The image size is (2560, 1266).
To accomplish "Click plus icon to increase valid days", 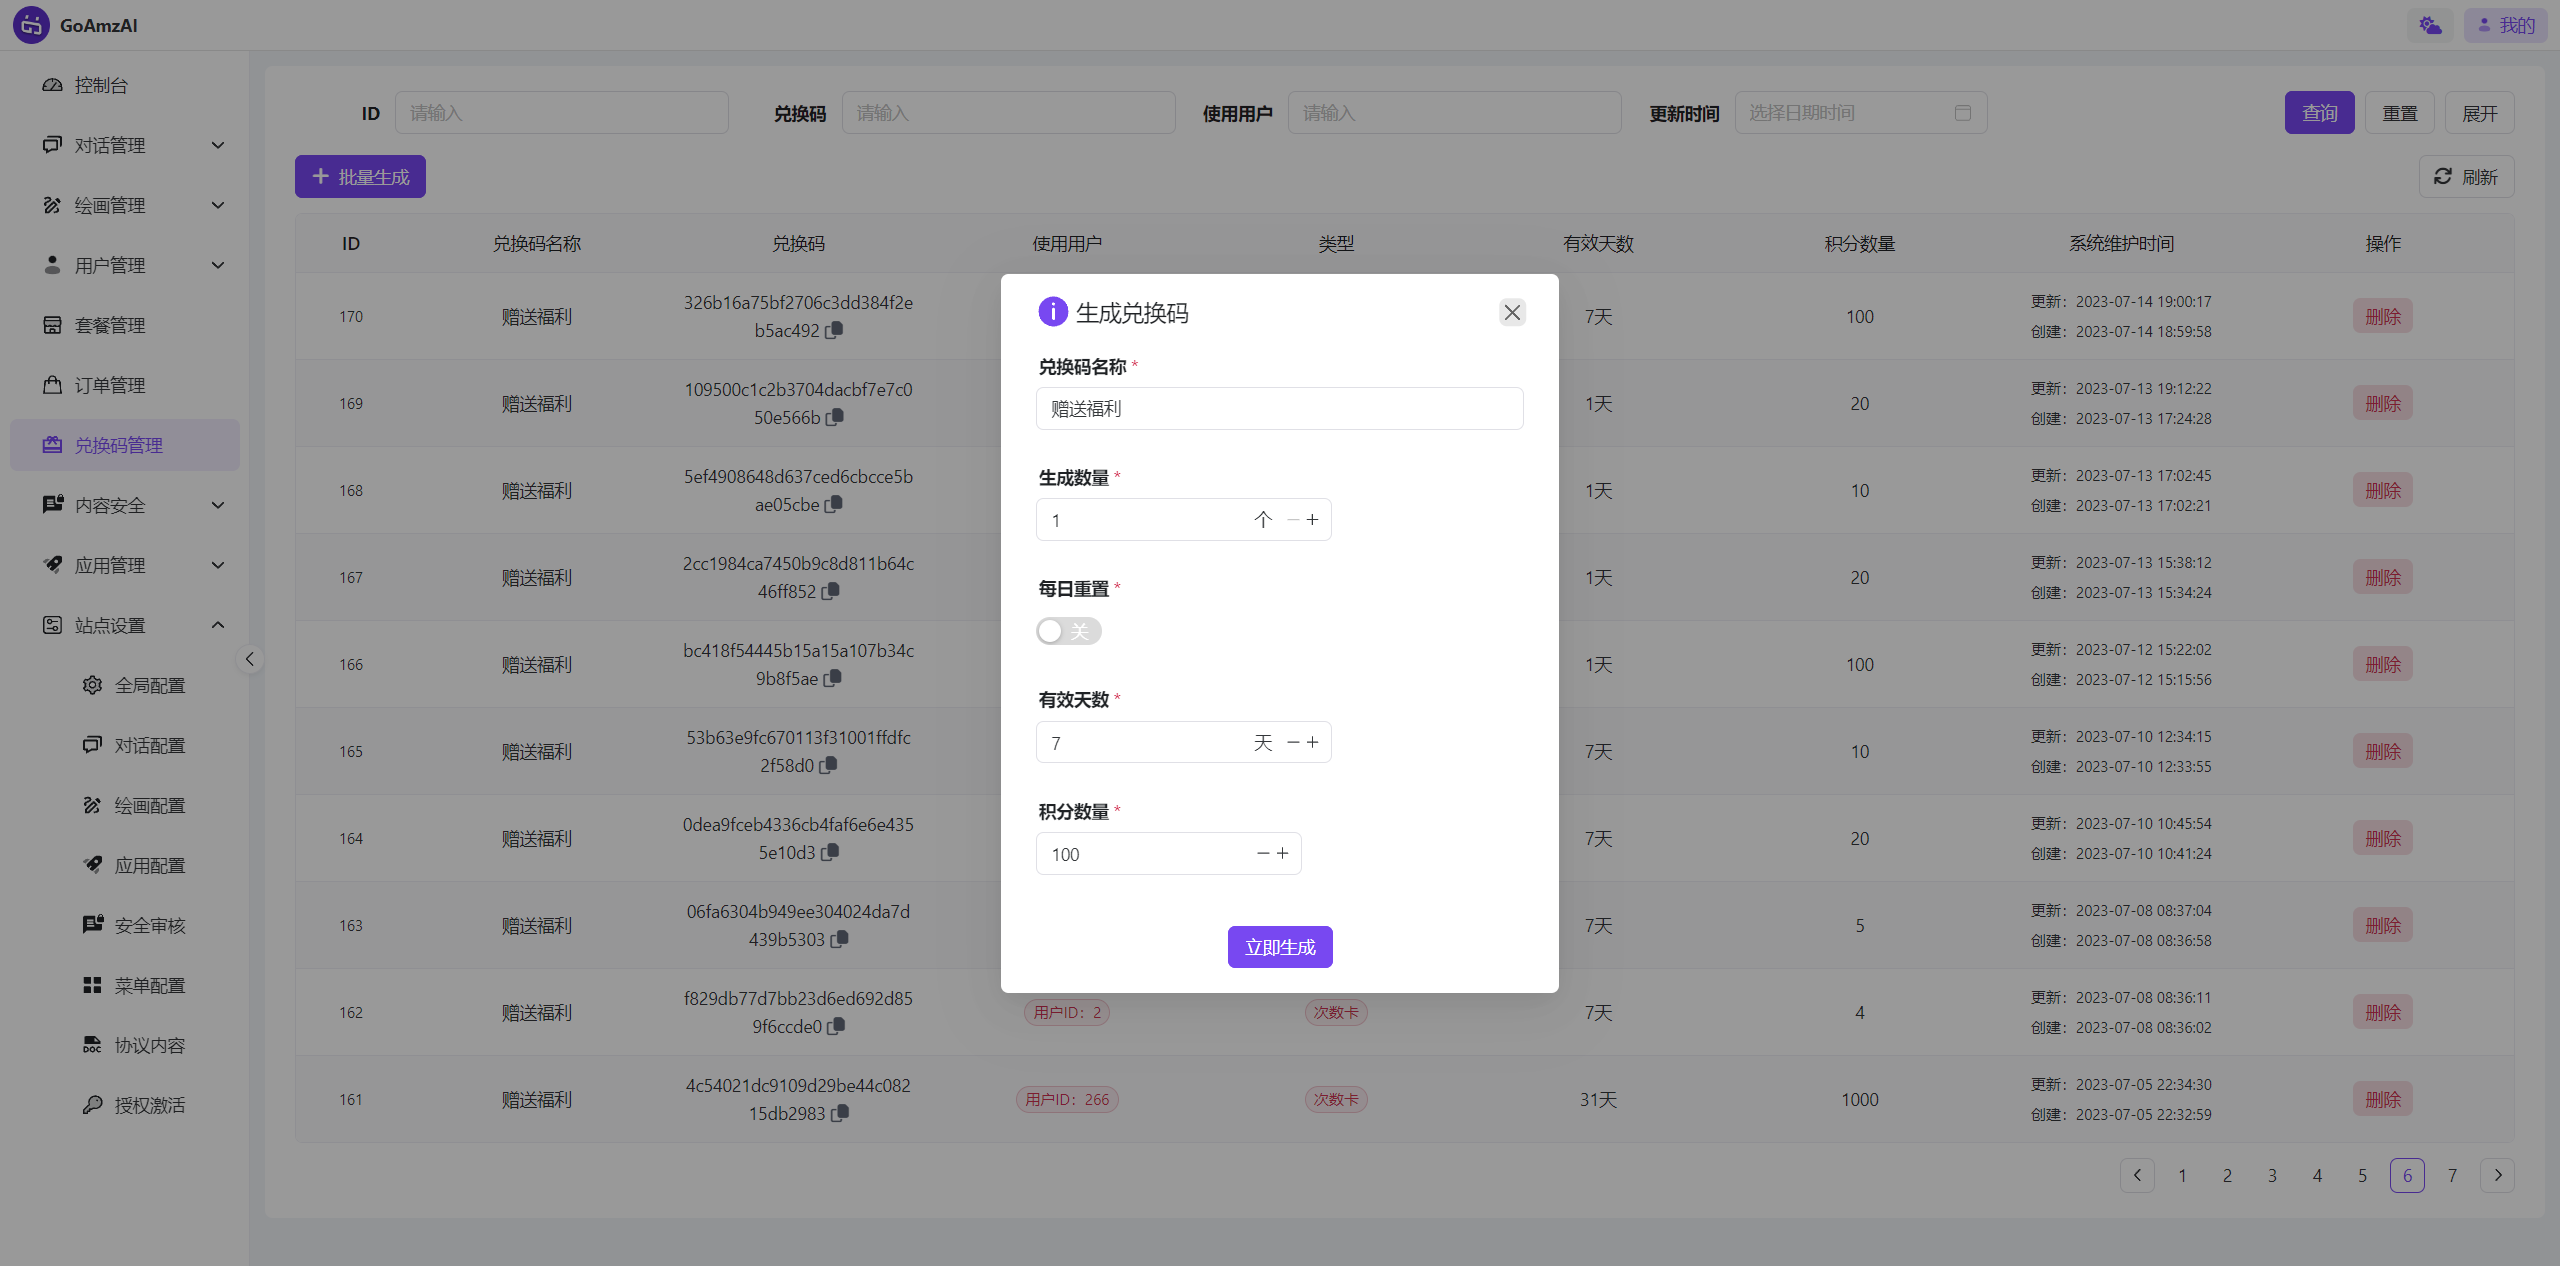I will coord(1313,742).
